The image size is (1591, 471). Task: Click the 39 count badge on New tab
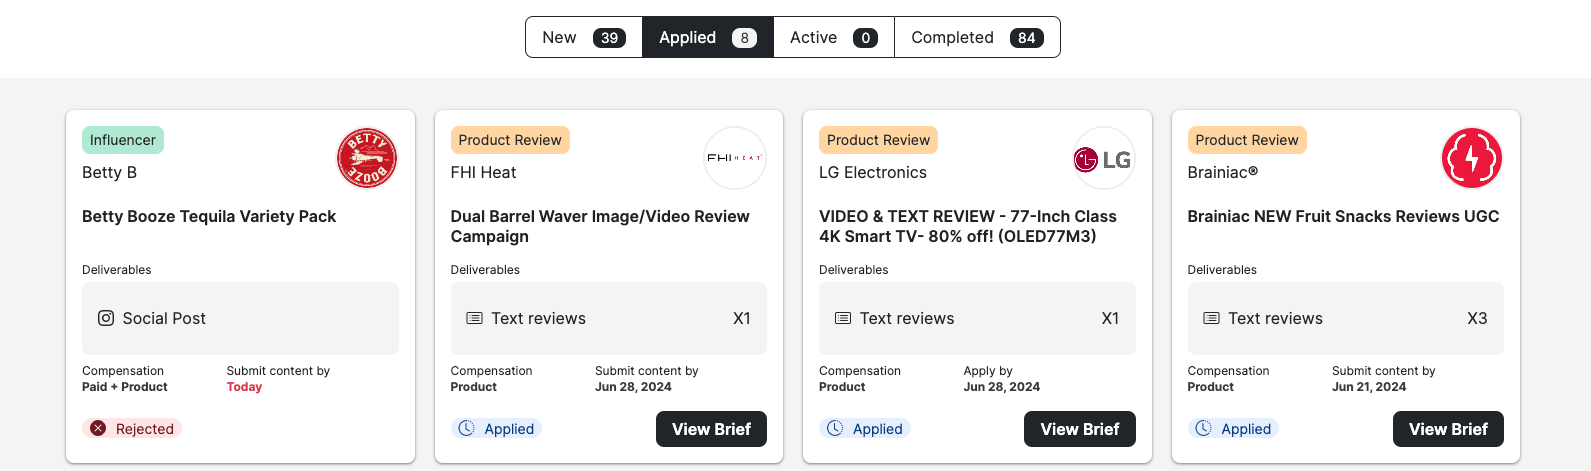tap(609, 38)
